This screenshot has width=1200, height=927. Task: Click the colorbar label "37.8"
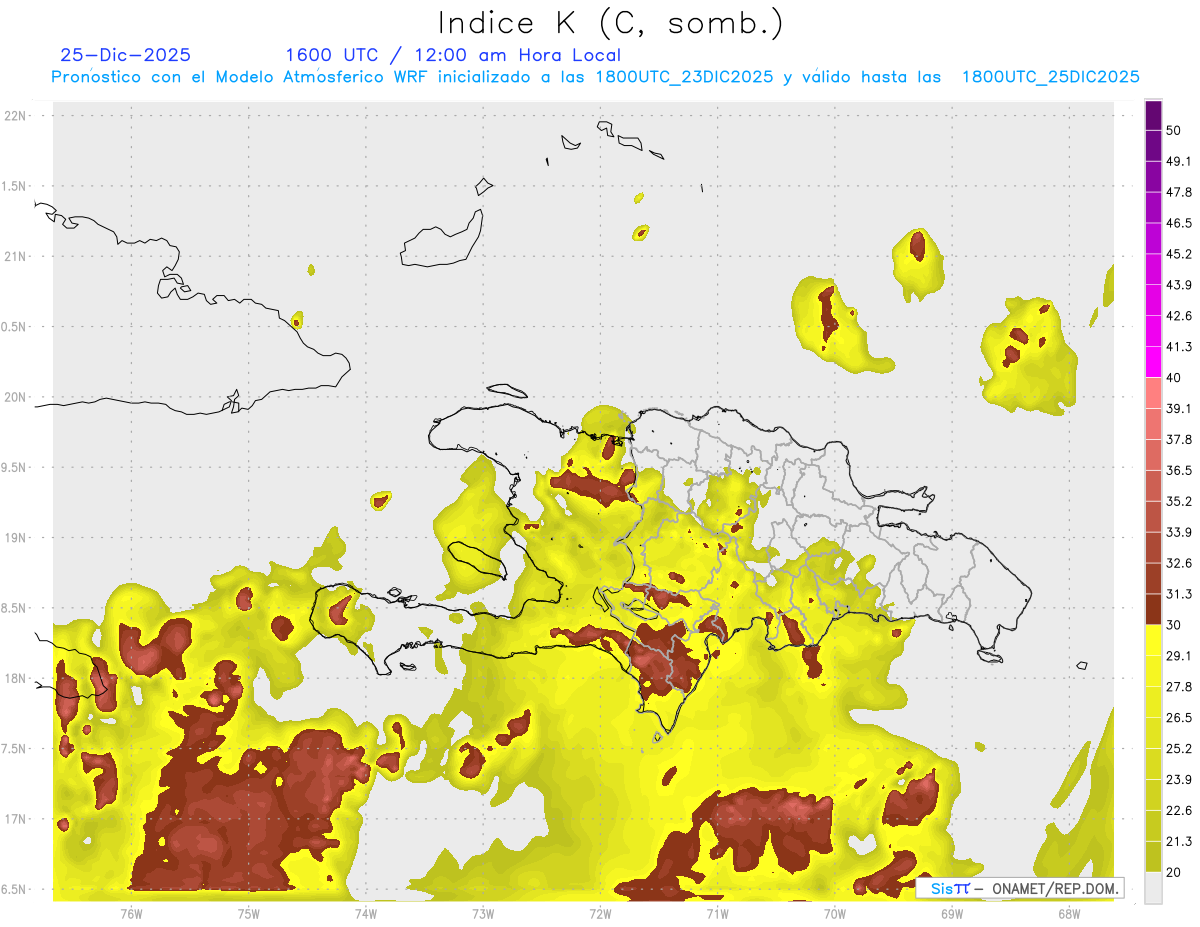(1180, 440)
